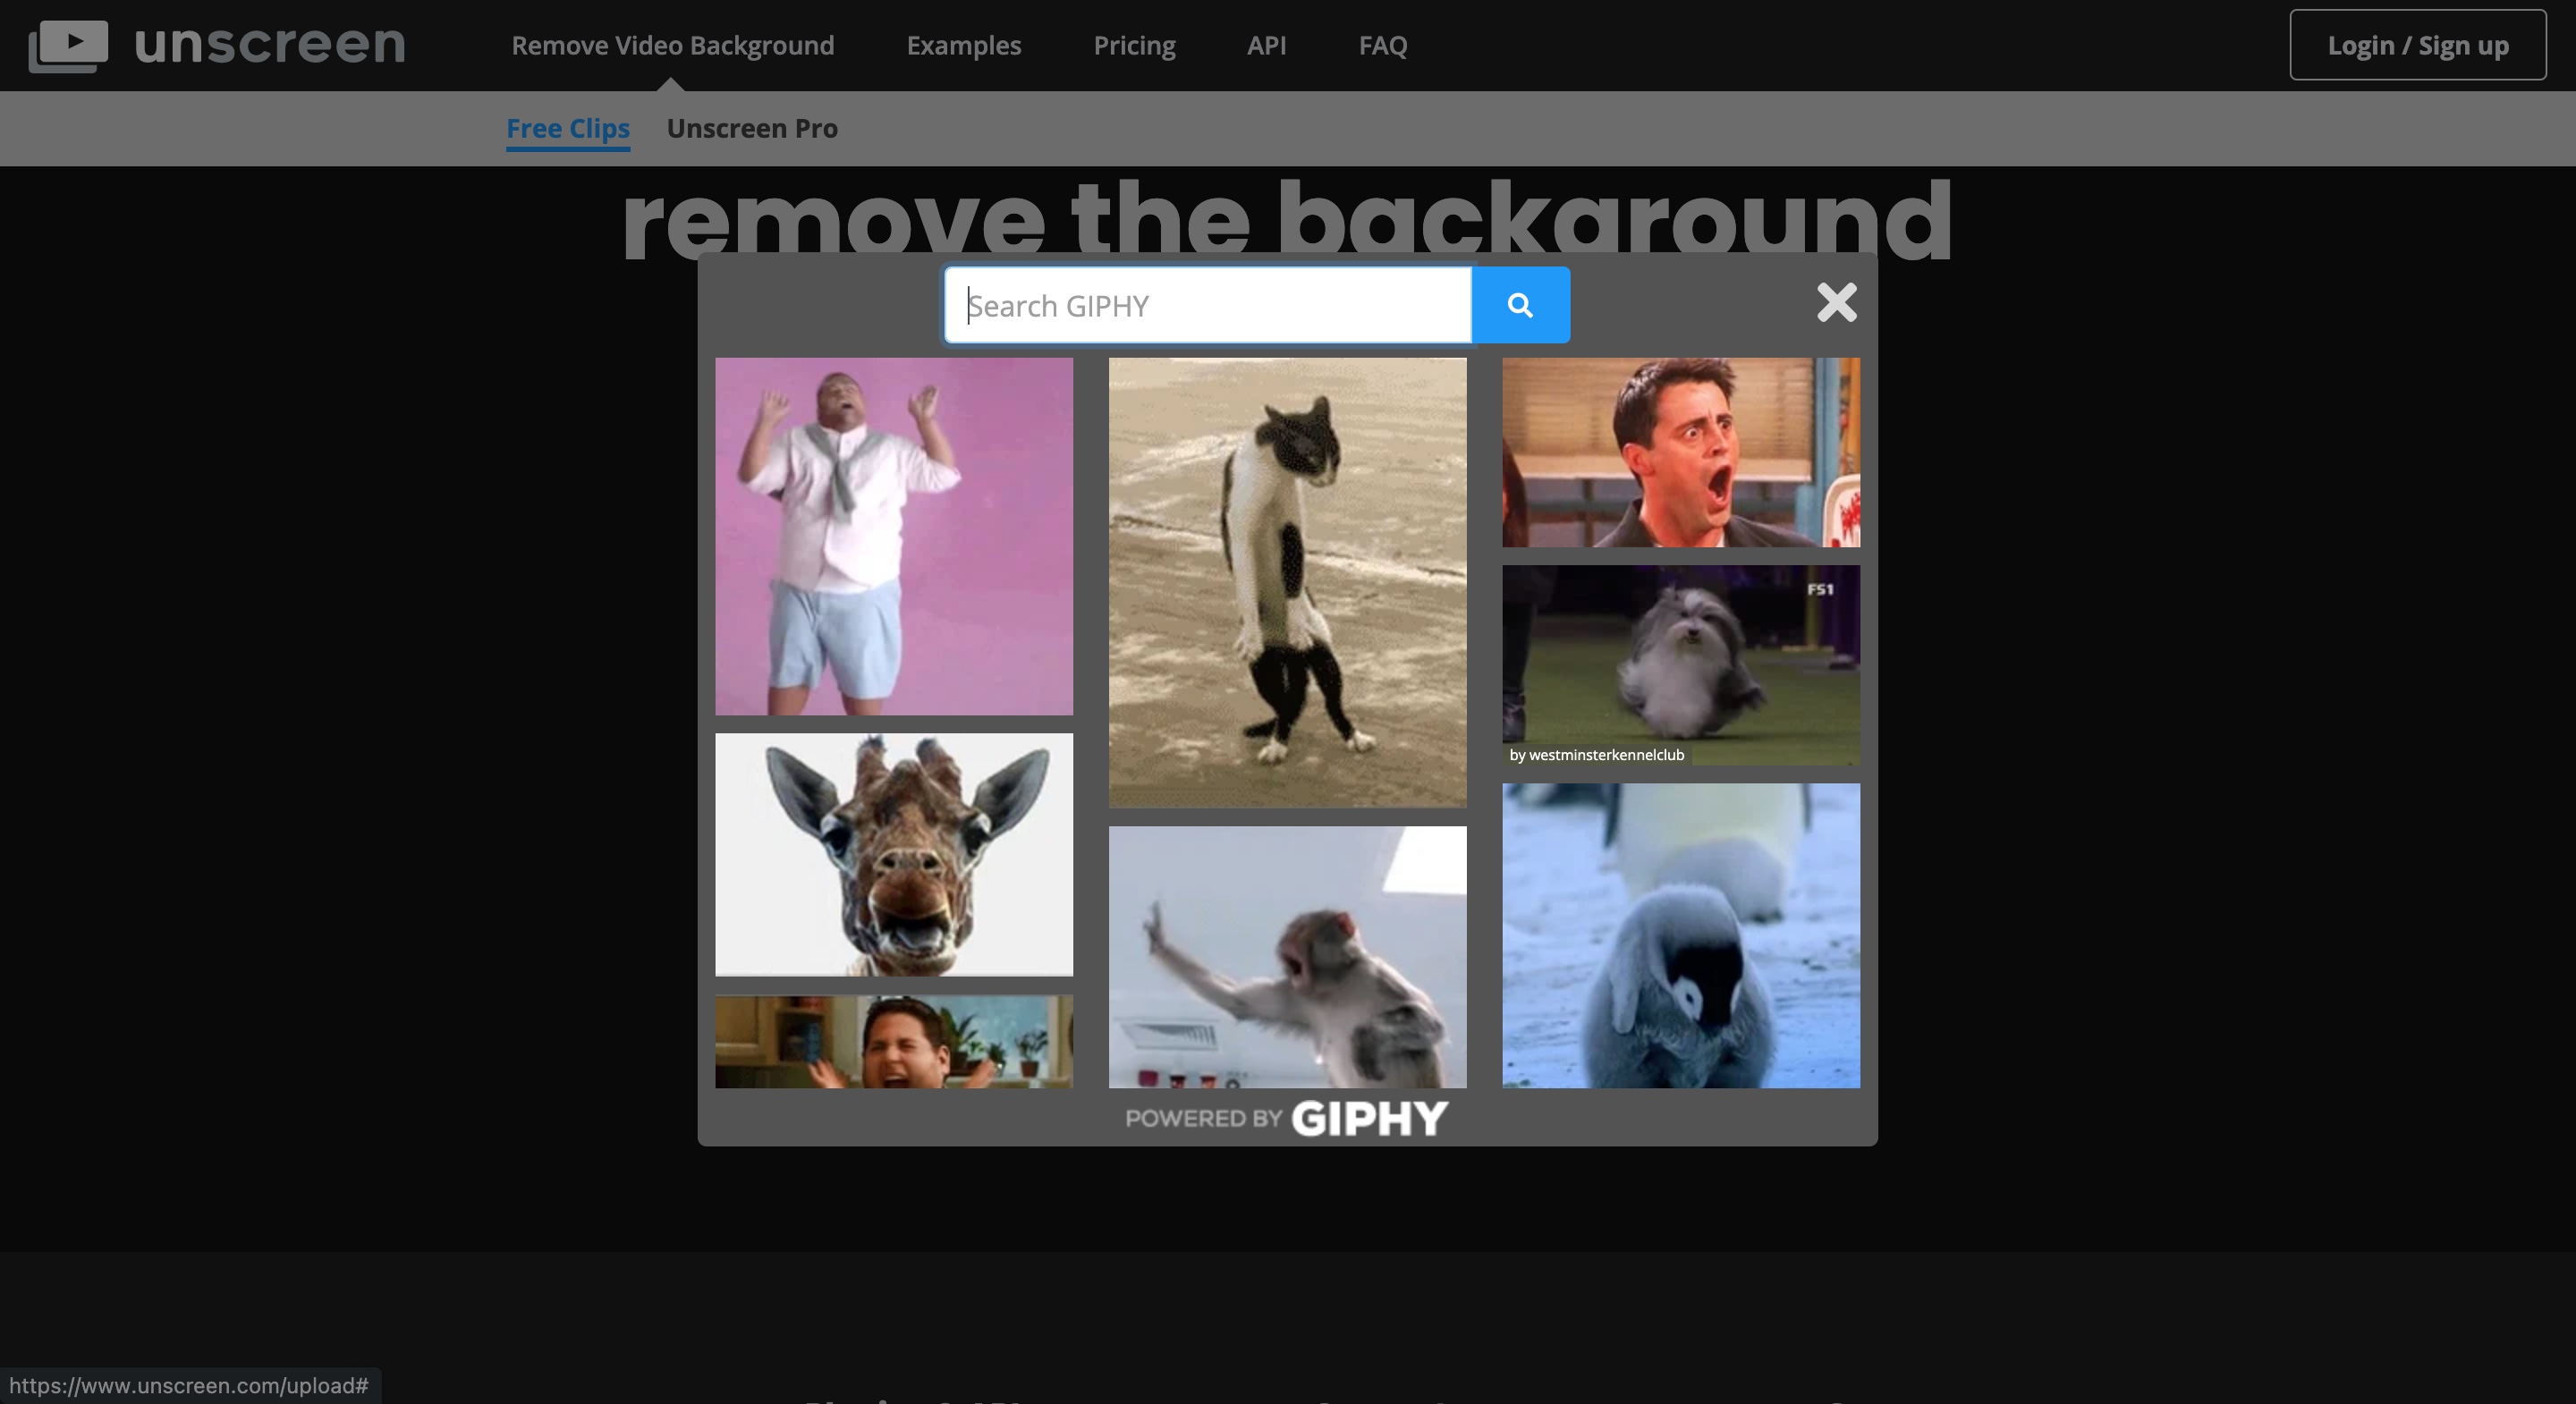This screenshot has width=2576, height=1404.
Task: Close the GIPHY search dialog
Action: pyautogui.click(x=1836, y=302)
